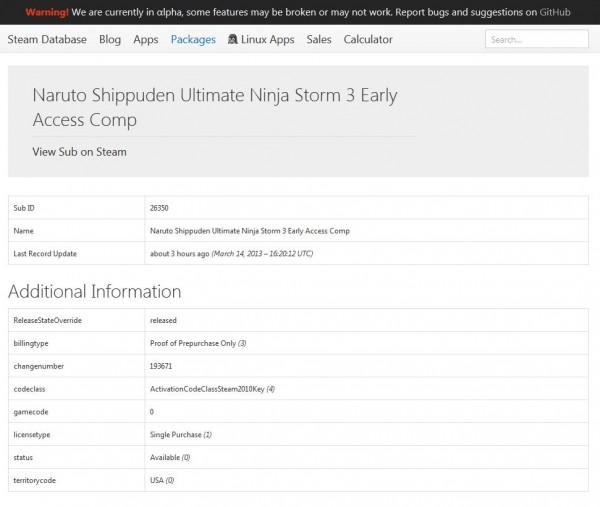Screen dimensions: 600x507
Task: Open the Steam Database home link
Action: coord(47,39)
